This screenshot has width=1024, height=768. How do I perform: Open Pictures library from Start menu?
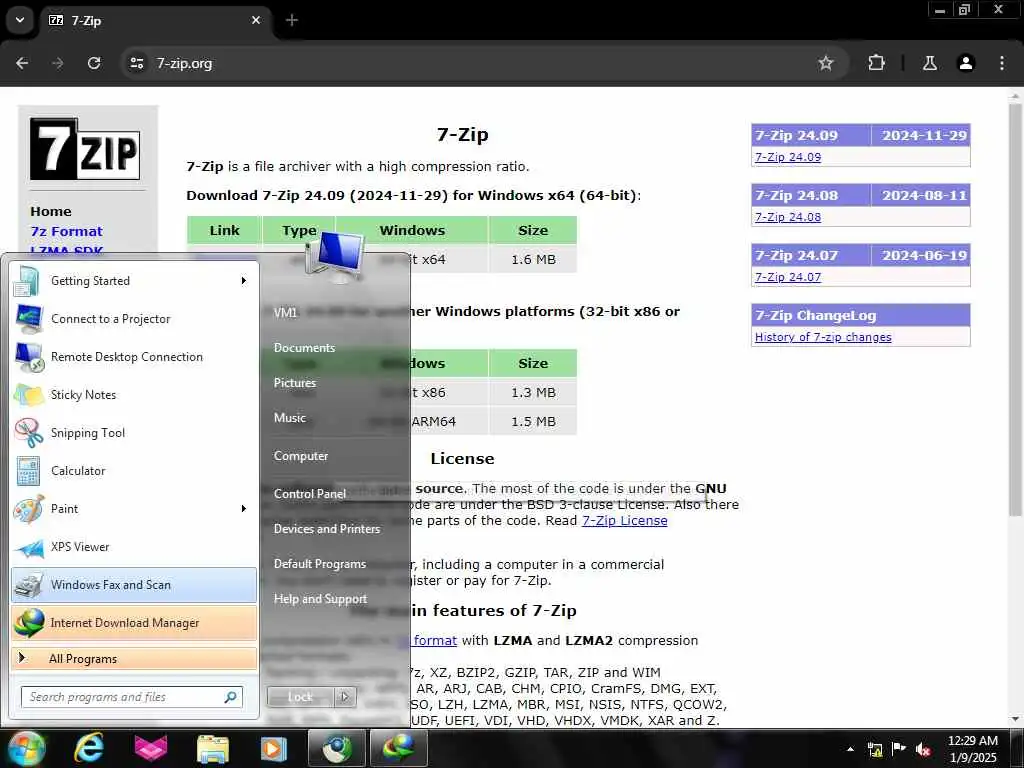[295, 383]
